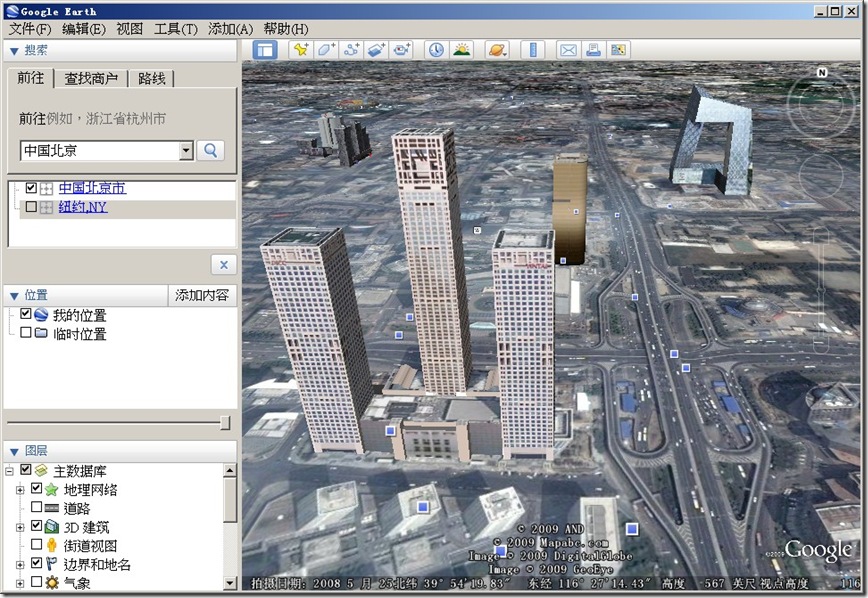Select the 前往 tab

30,78
